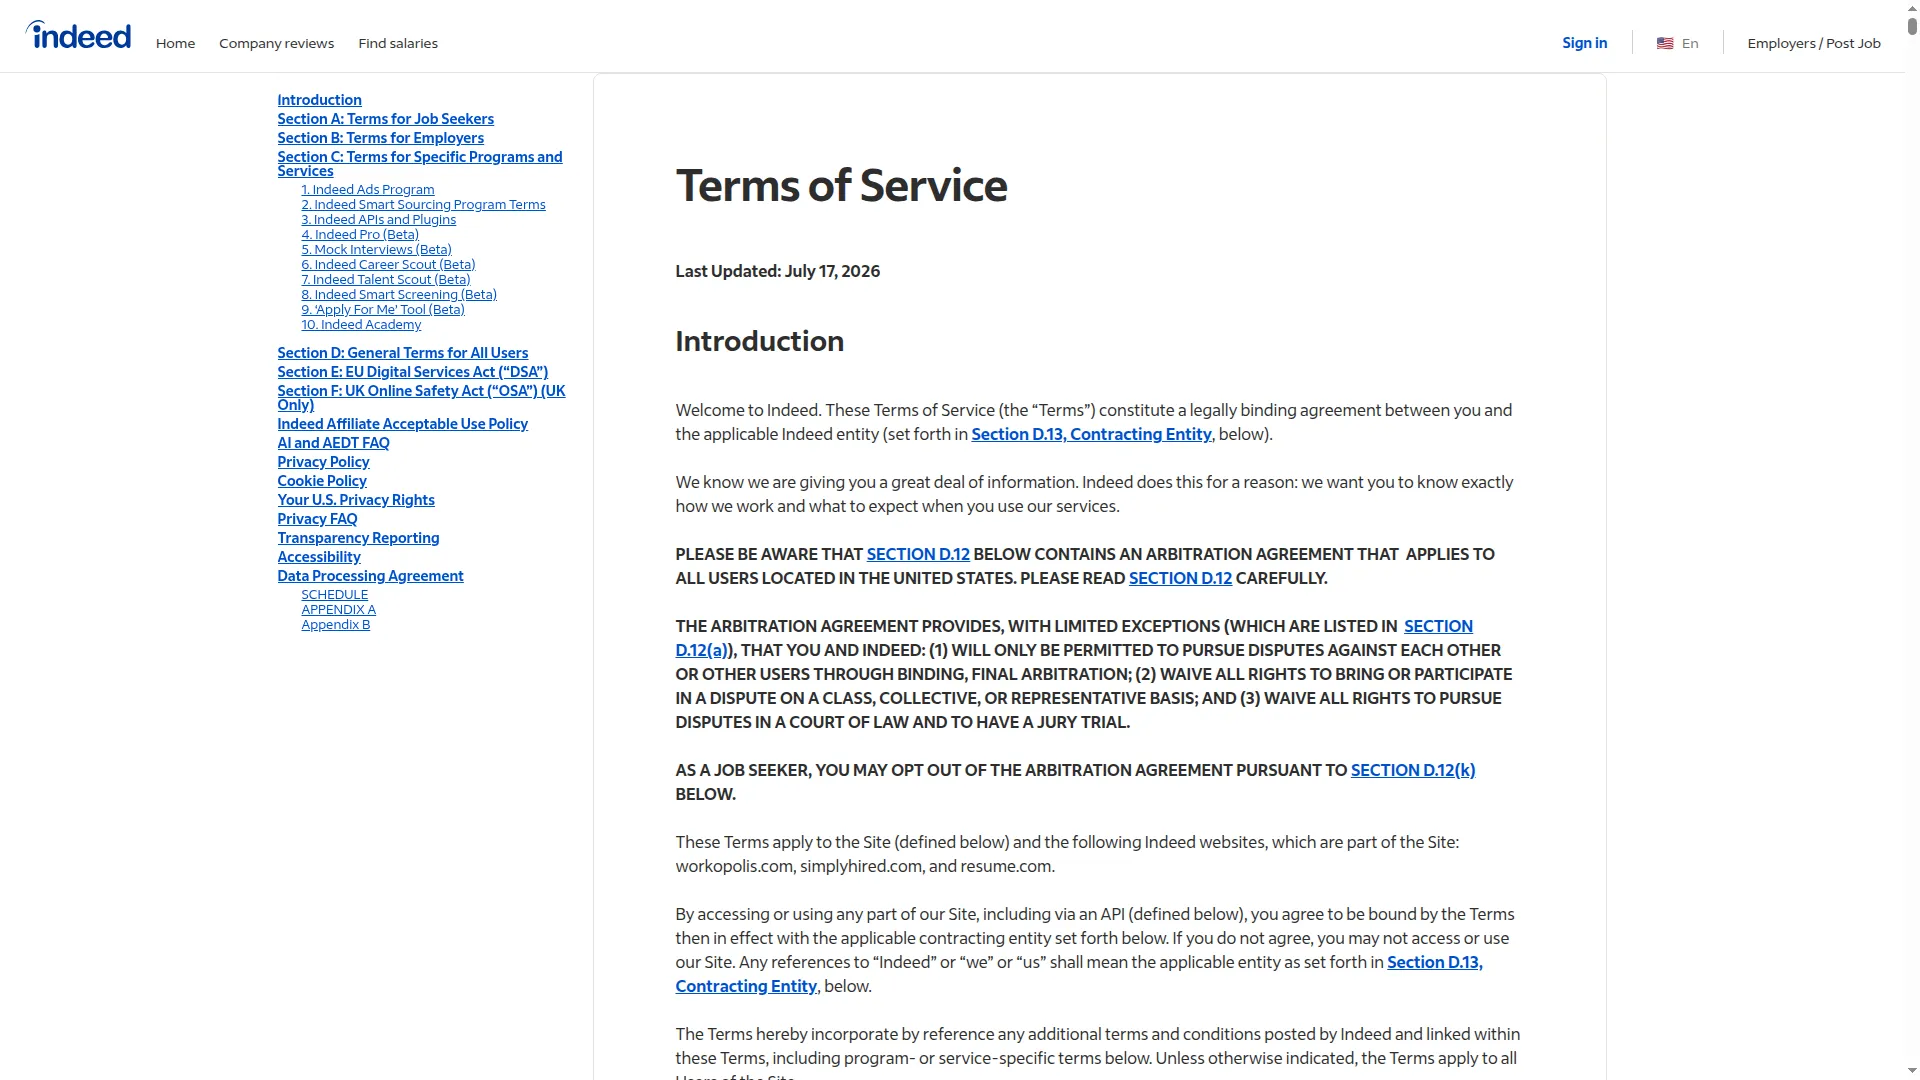Open Data Processing Agreement
This screenshot has height=1080, width=1920.
[370, 576]
